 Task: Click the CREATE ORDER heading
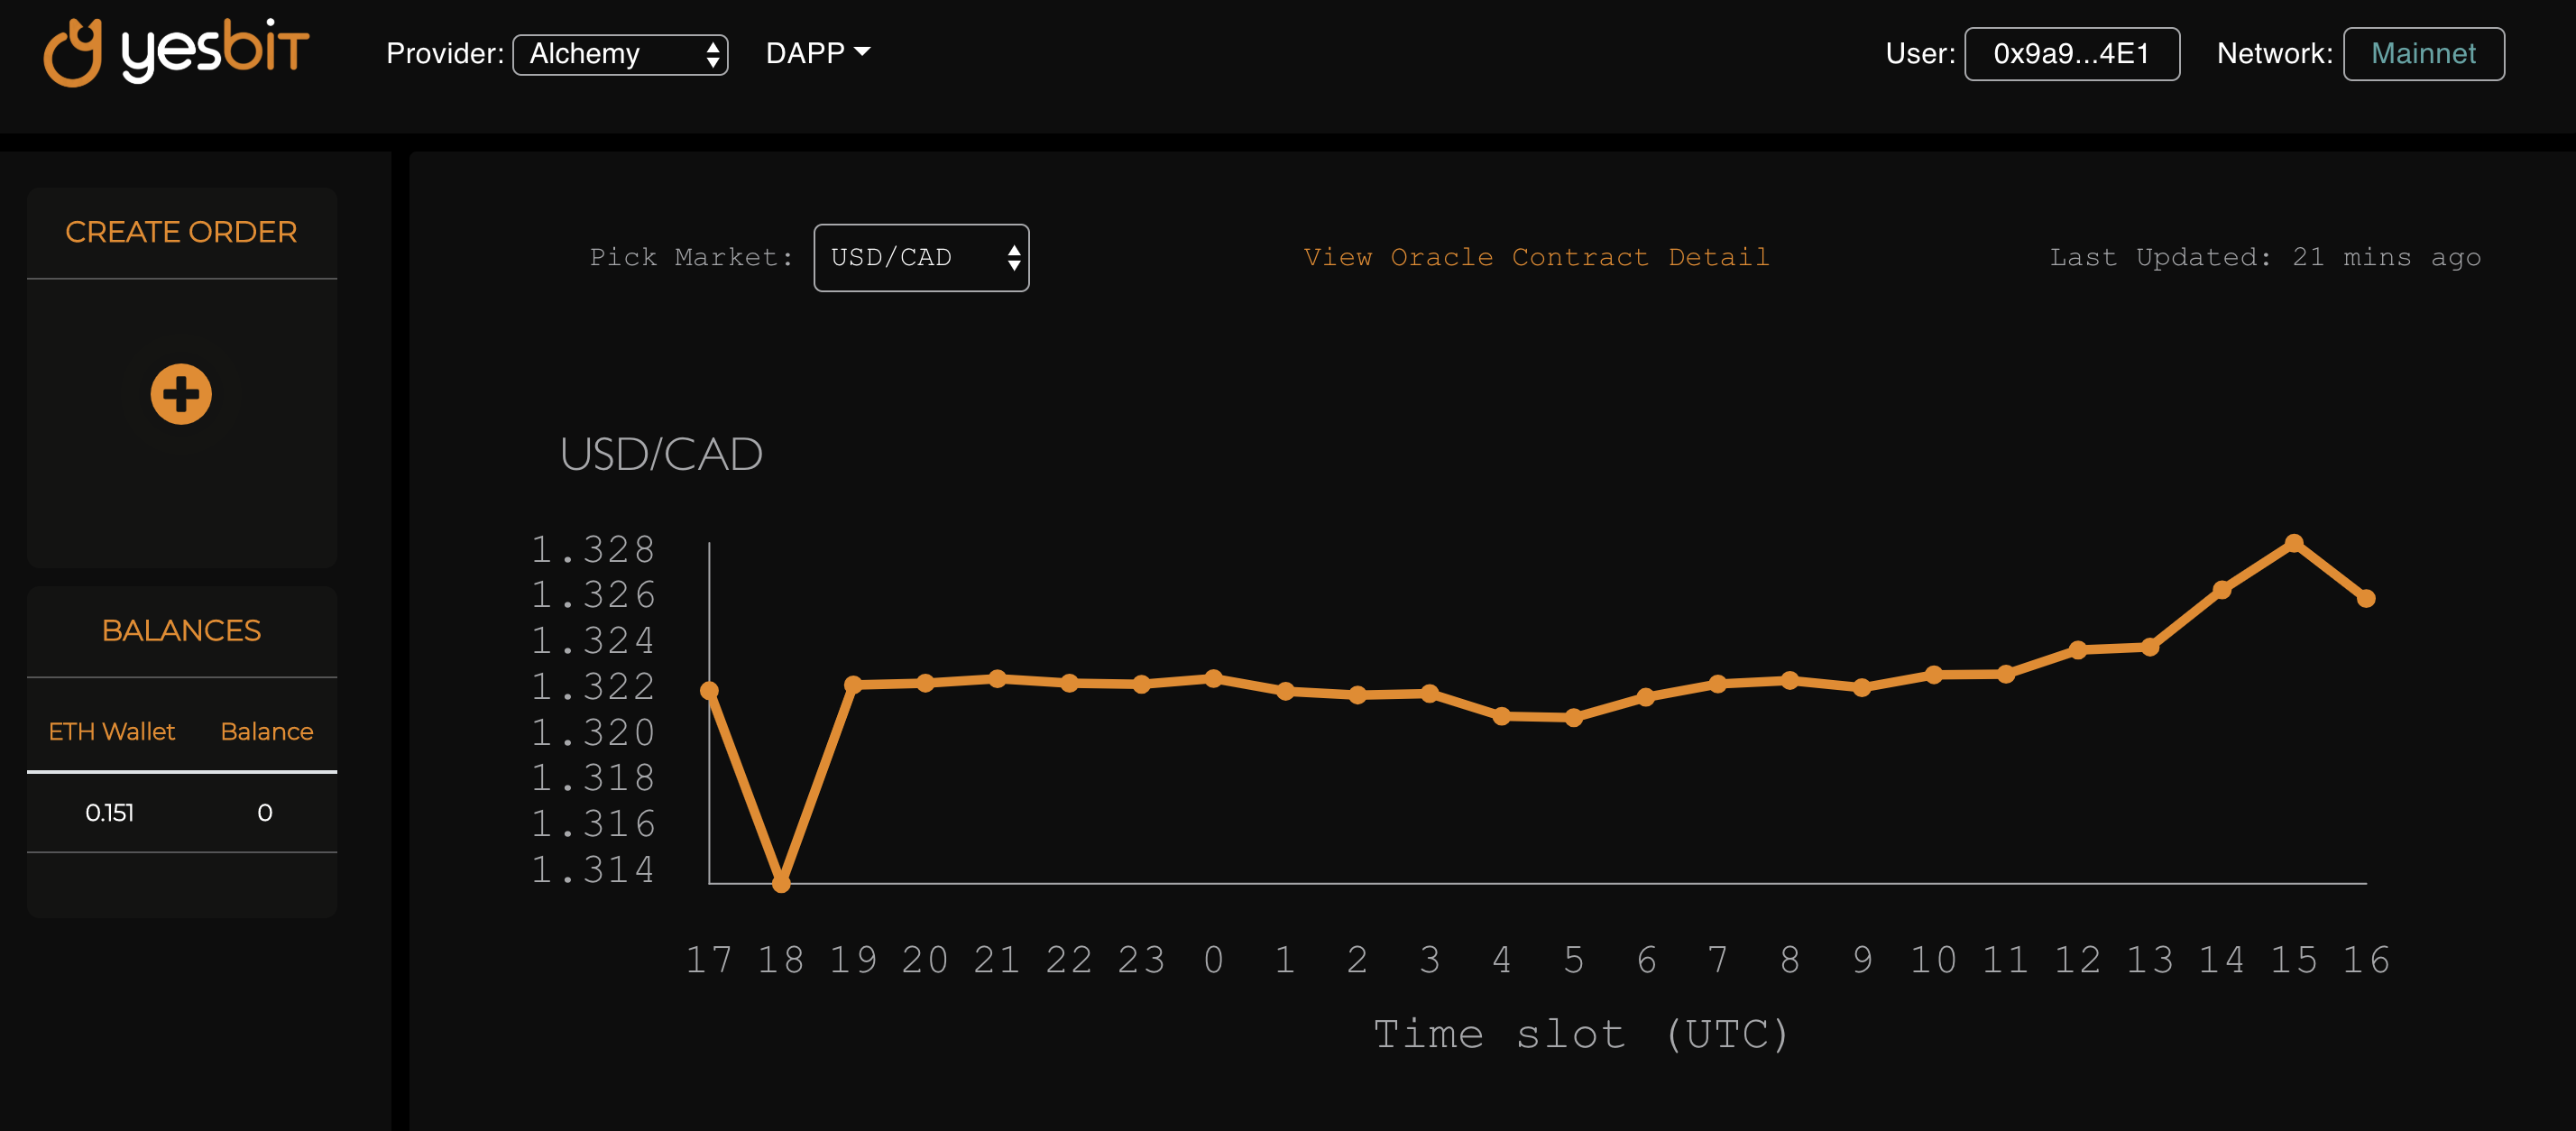[x=181, y=232]
